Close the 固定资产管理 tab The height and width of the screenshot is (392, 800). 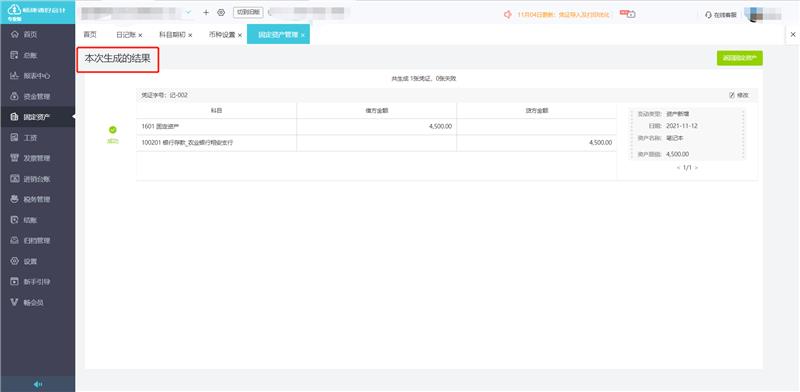303,35
